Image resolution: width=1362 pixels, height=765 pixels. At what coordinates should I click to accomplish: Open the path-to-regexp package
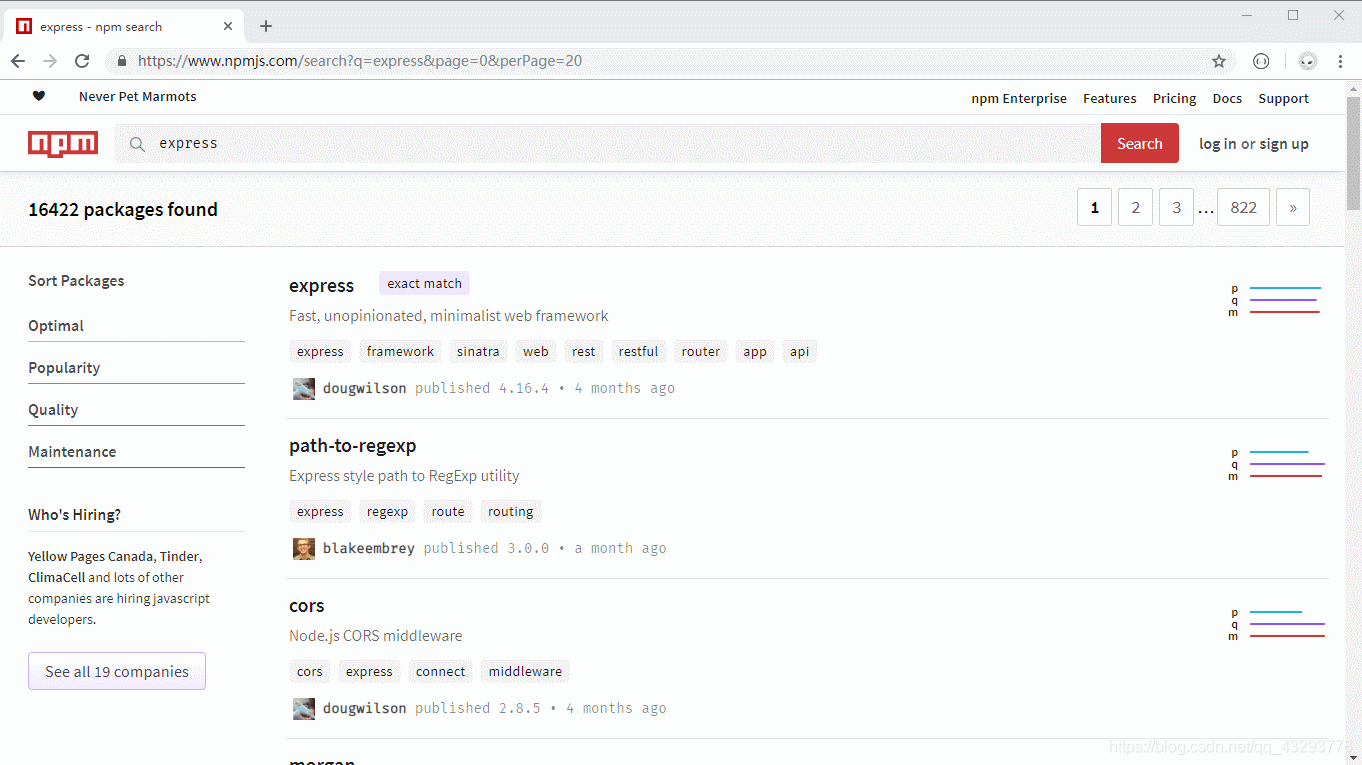[352, 445]
